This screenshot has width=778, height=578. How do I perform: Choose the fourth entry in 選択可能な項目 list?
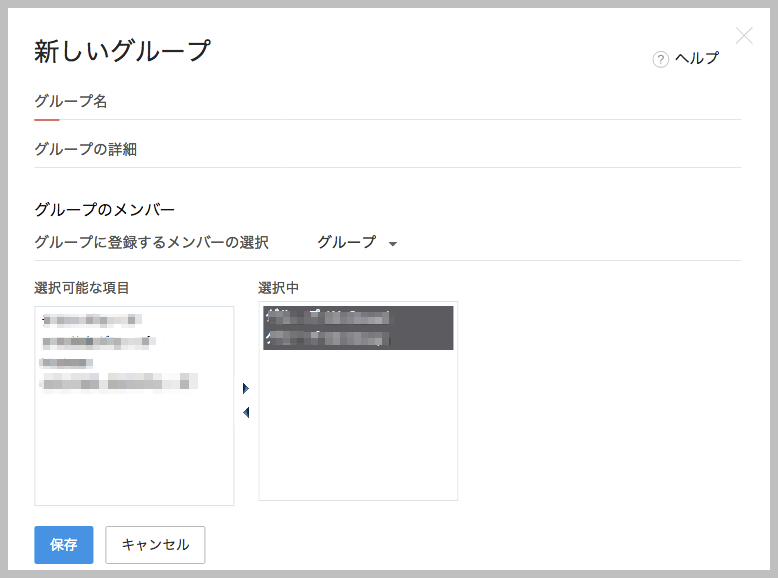[118, 381]
